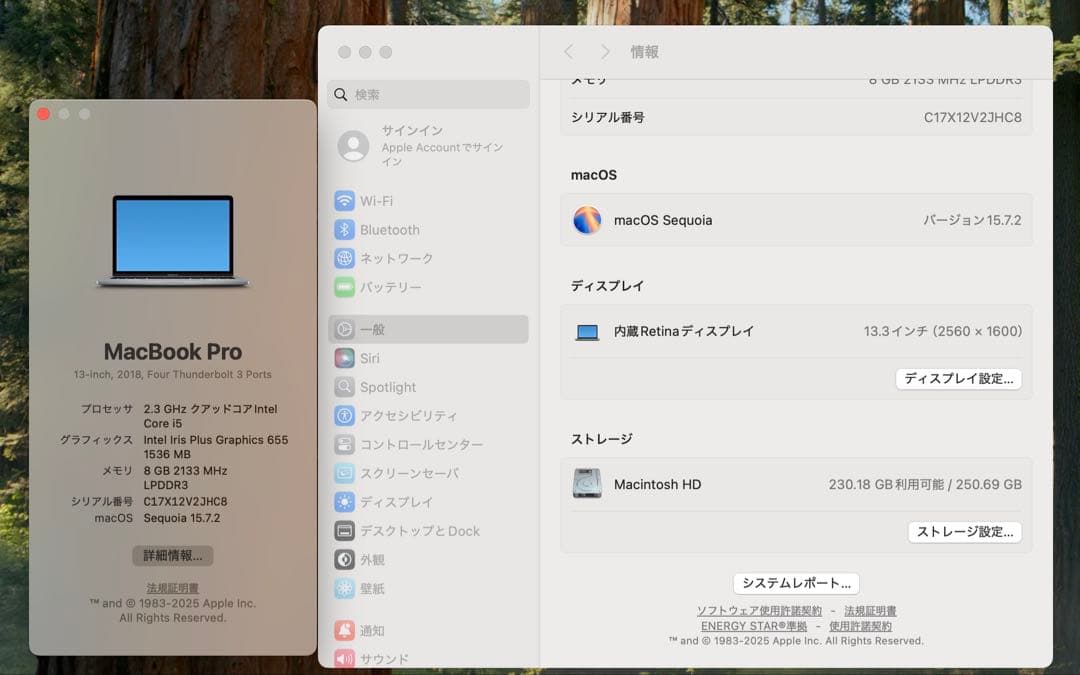1080x675 pixels.
Task: Open the 壁紙 wallpaper icon
Action: [344, 588]
